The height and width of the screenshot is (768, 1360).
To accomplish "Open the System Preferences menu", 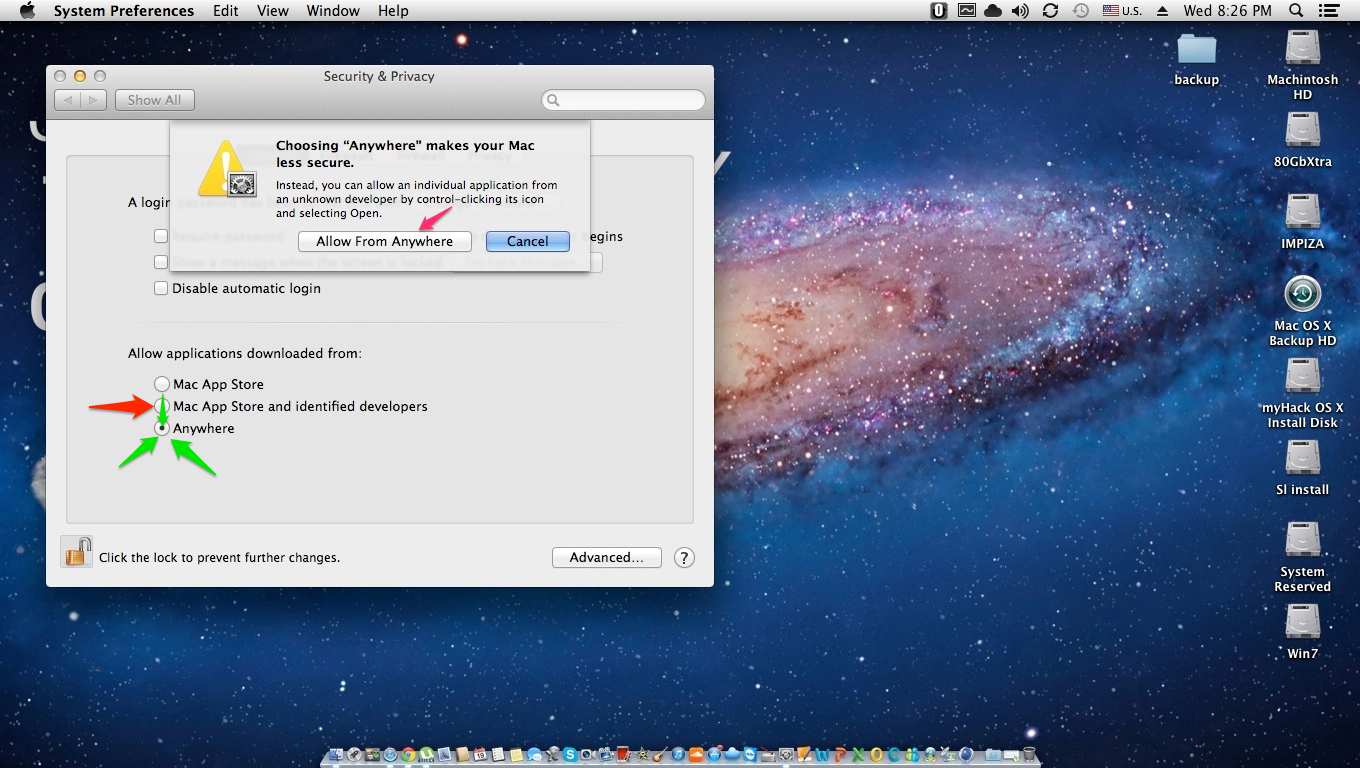I will click(x=124, y=11).
